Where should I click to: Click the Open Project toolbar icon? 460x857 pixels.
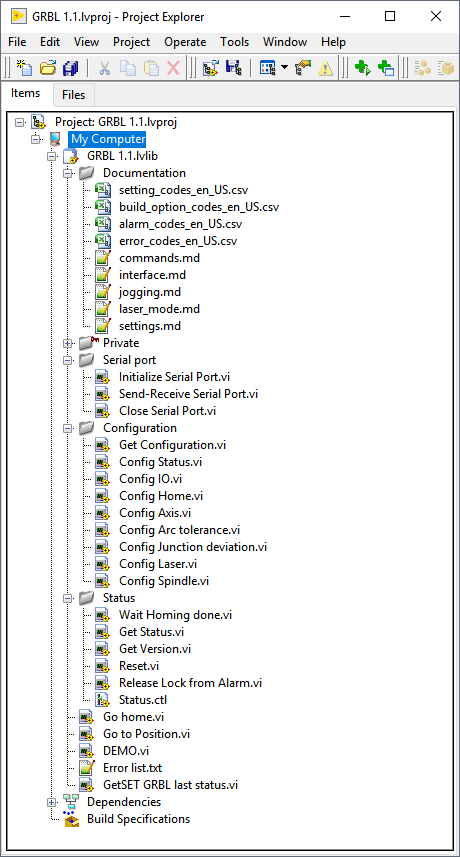point(48,68)
